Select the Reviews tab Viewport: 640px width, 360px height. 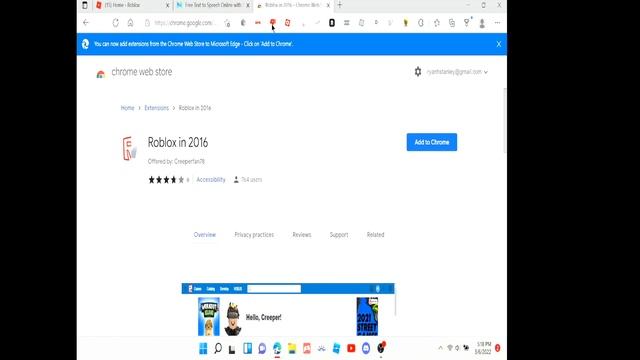(302, 235)
